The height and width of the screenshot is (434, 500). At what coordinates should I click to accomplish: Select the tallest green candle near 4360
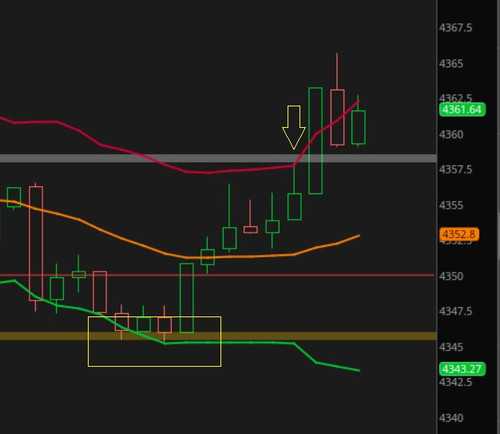coord(315,141)
